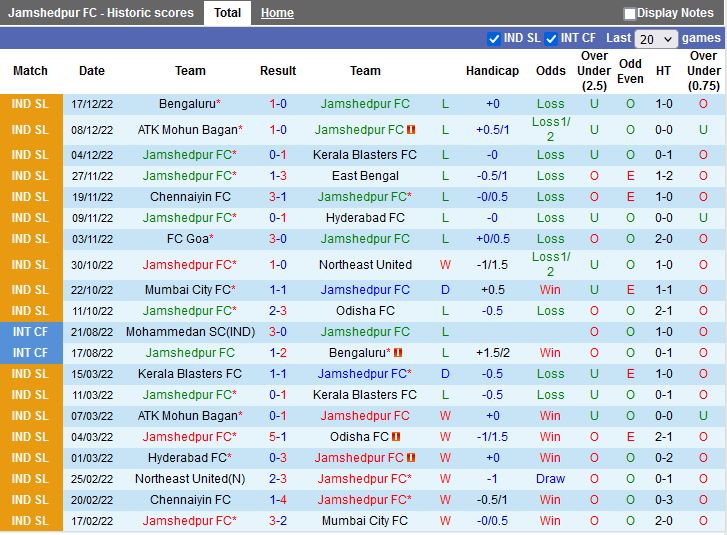The width and height of the screenshot is (727, 535).
Task: Click Northeast United team name, 30/10/22
Action: (x=365, y=265)
